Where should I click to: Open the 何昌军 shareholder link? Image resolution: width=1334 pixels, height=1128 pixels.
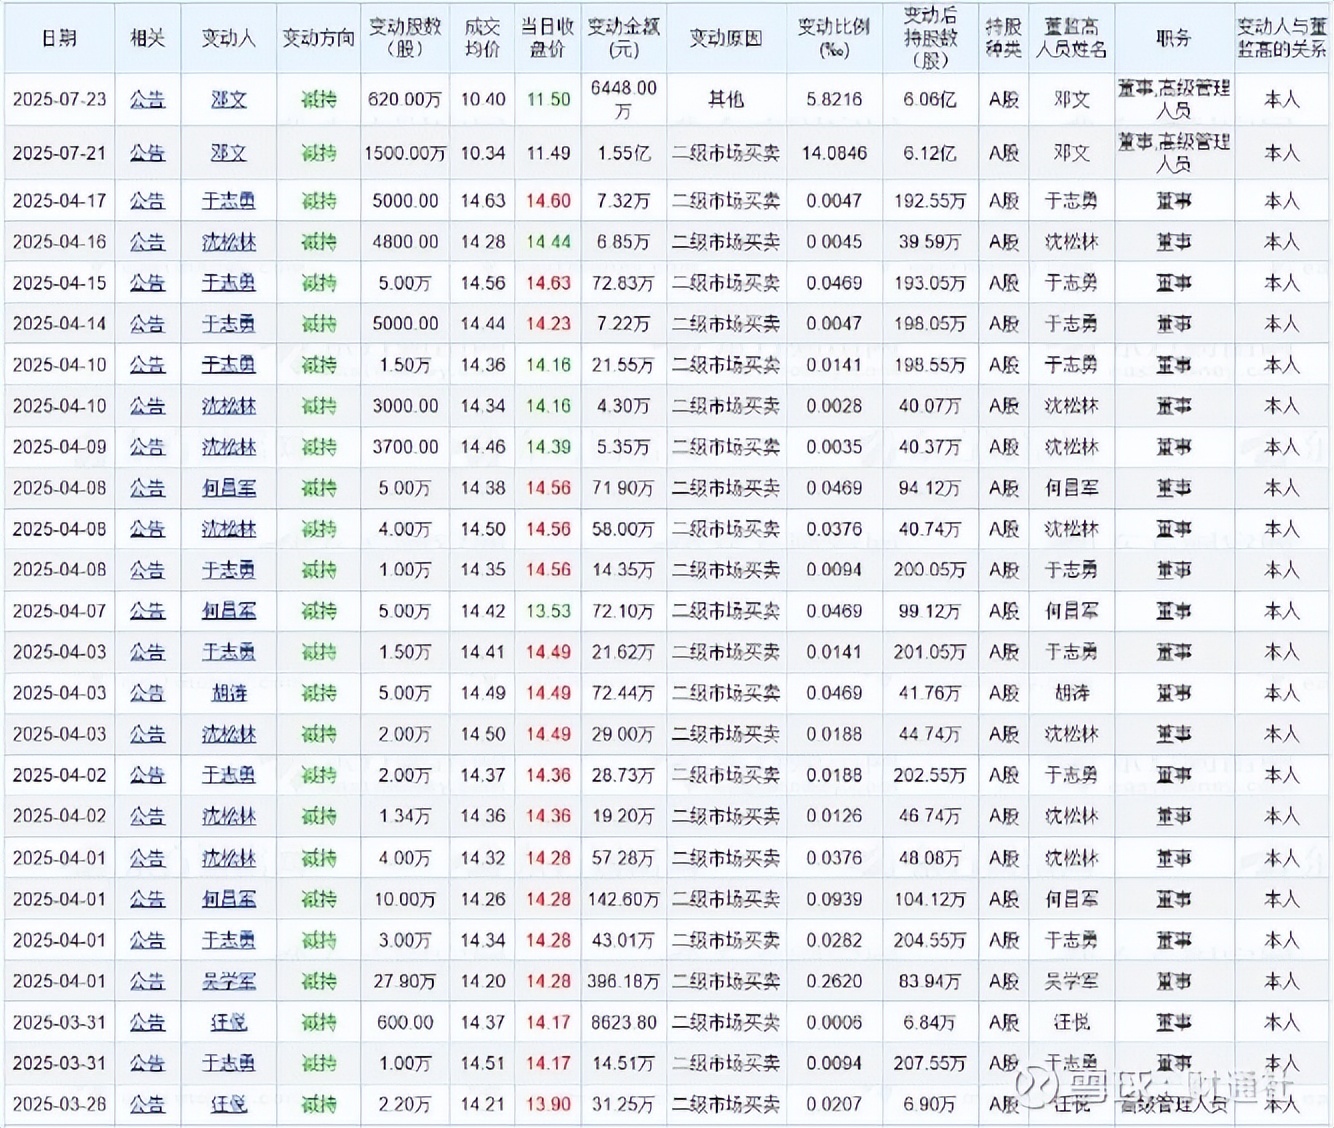coord(227,488)
